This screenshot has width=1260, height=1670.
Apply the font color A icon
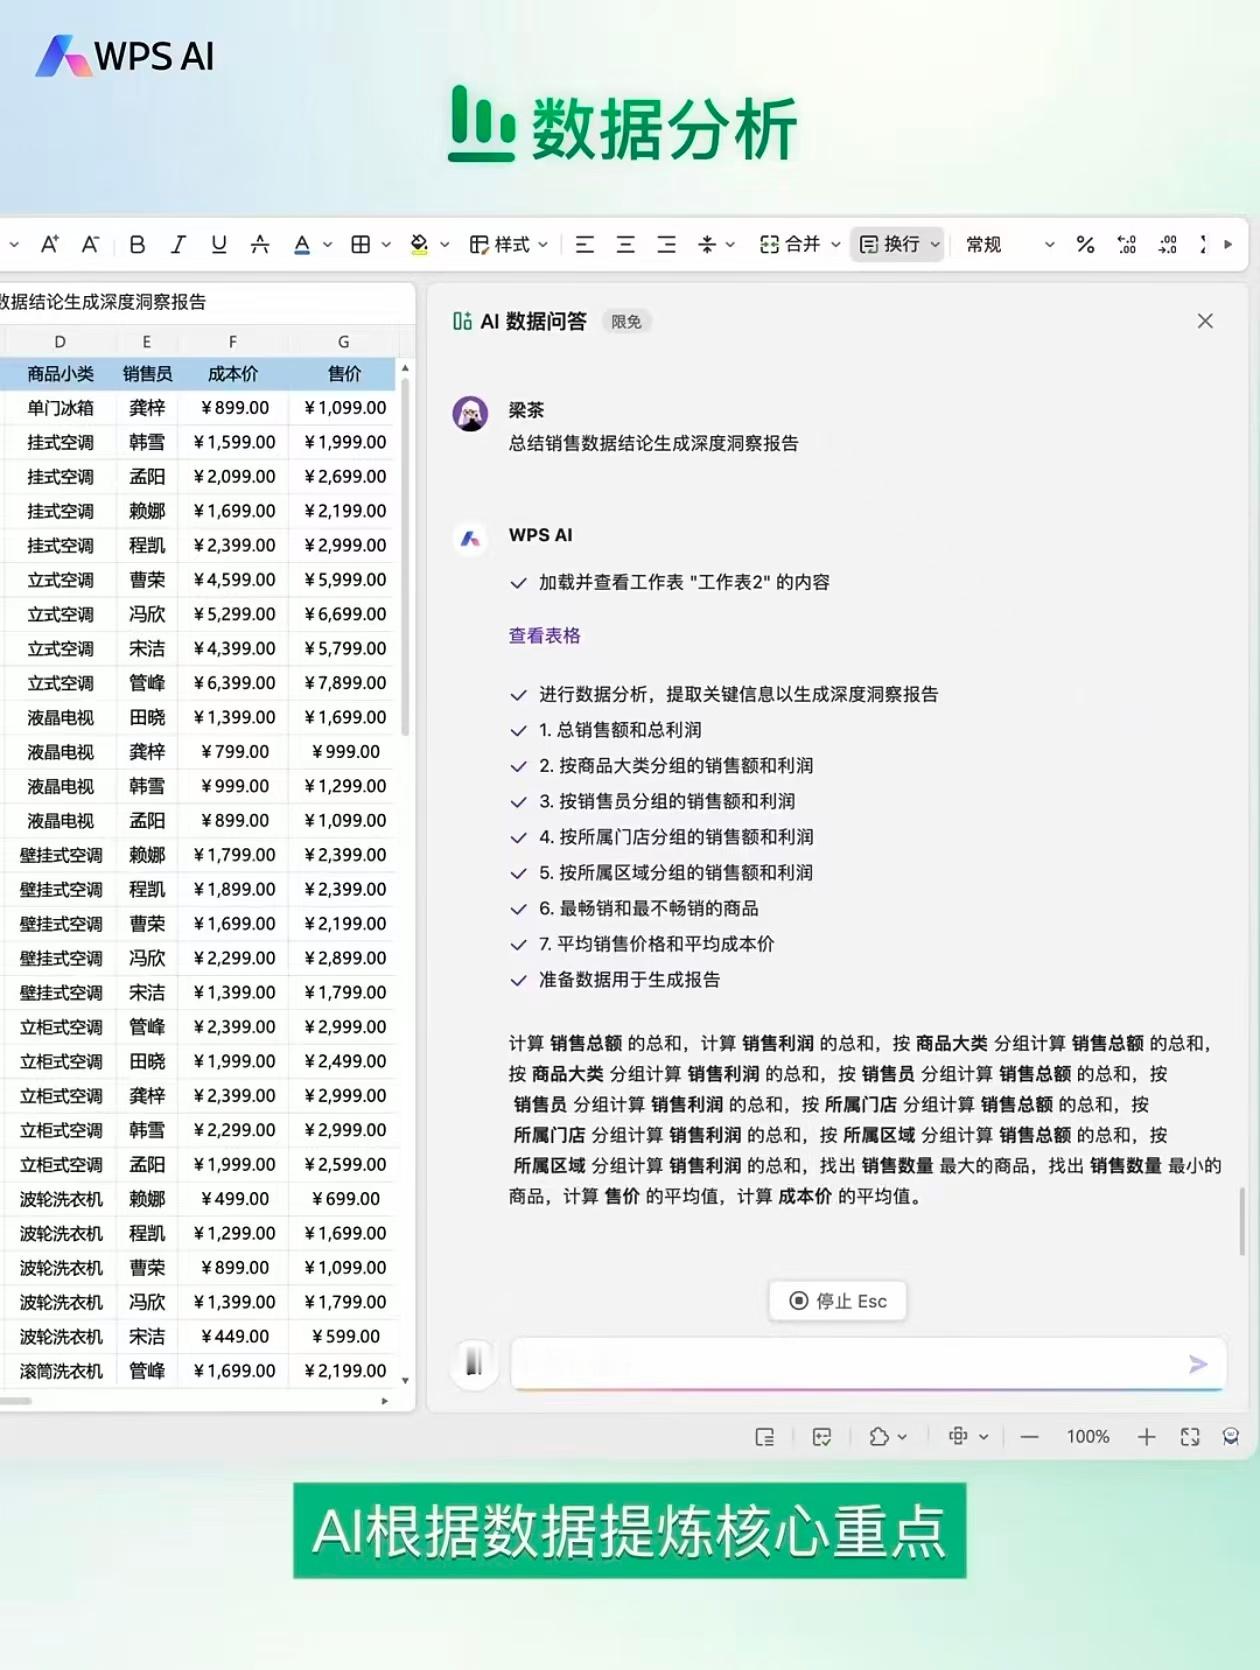302,244
